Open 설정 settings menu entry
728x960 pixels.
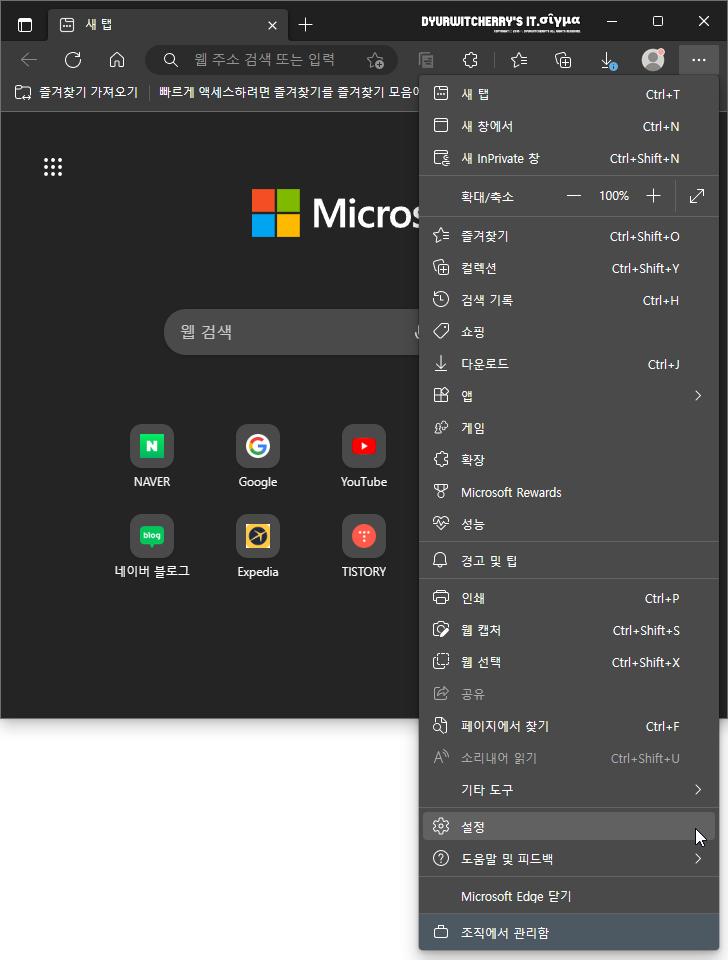pos(569,827)
